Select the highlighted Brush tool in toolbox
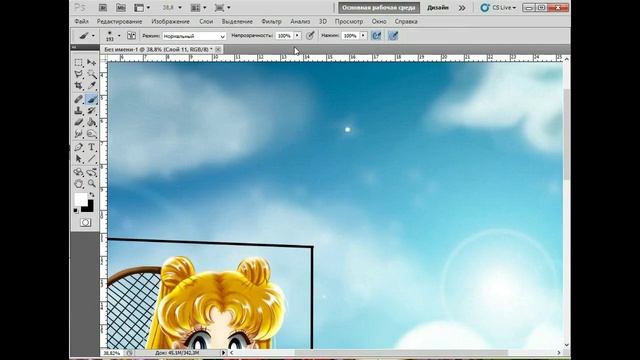Screen dimensions: 640x360 pos(91,99)
